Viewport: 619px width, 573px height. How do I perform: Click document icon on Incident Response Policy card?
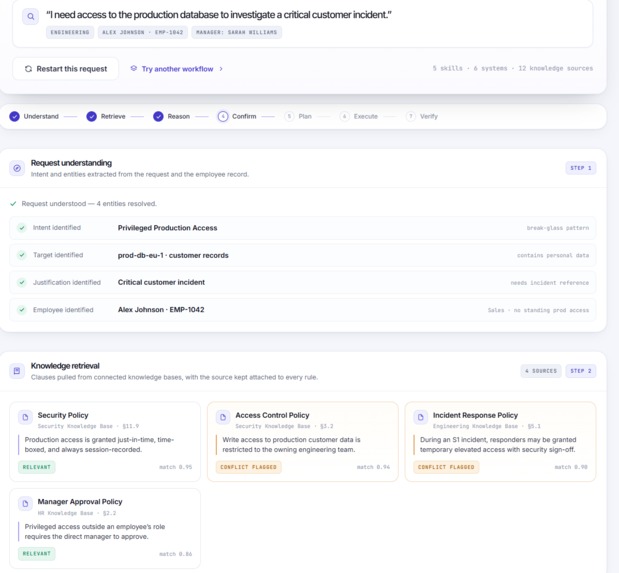tap(420, 417)
